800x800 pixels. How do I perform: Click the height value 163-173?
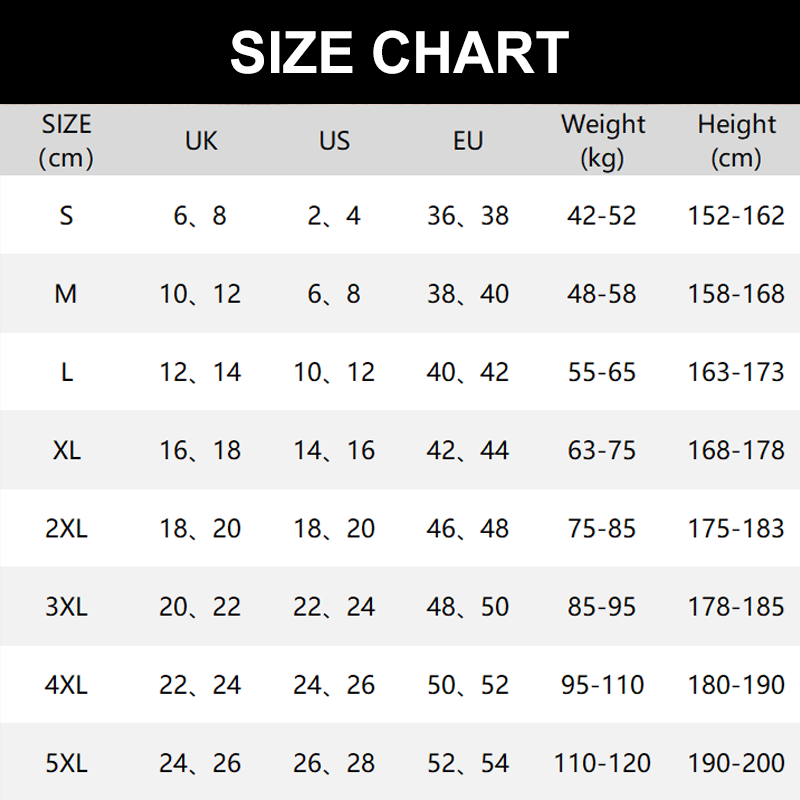point(736,372)
